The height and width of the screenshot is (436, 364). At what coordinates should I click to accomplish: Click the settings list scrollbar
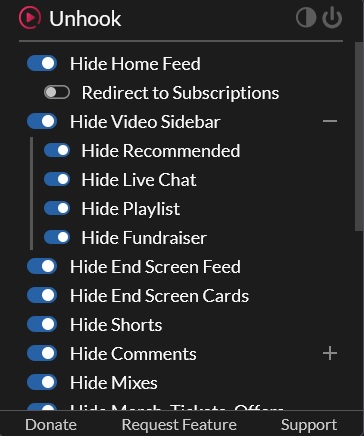pos(359,137)
